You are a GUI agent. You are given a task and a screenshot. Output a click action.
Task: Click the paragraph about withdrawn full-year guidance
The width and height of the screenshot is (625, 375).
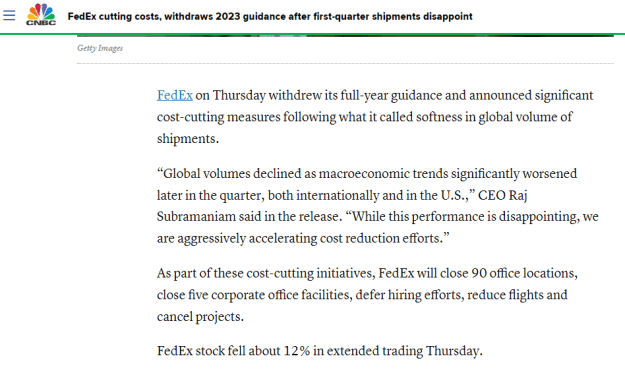pos(375,117)
